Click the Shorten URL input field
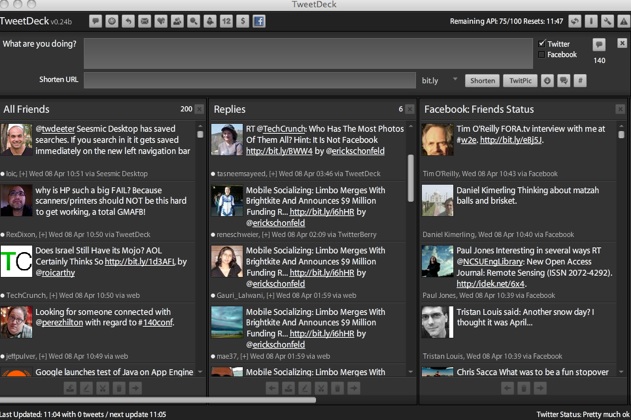This screenshot has height=420, width=631. coord(249,80)
